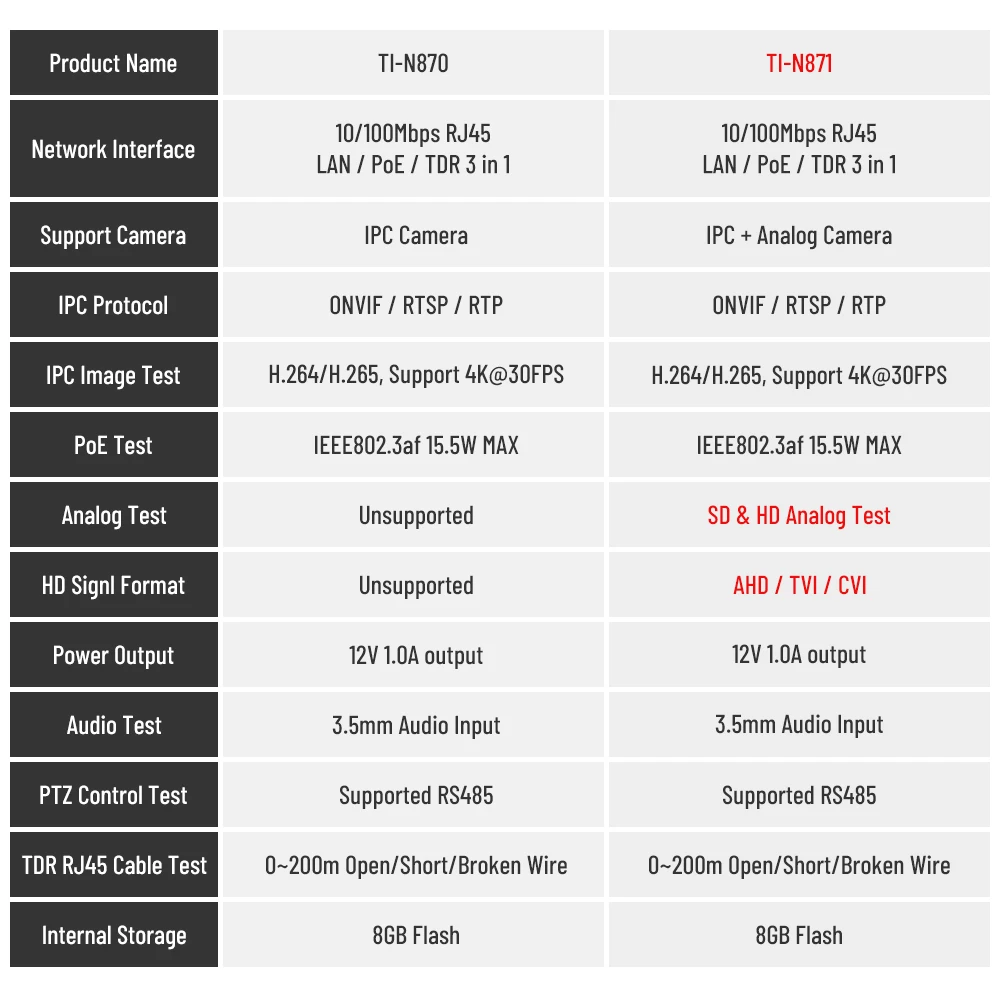Click the Audio Test row label
The image size is (1000, 1000).
113,726
